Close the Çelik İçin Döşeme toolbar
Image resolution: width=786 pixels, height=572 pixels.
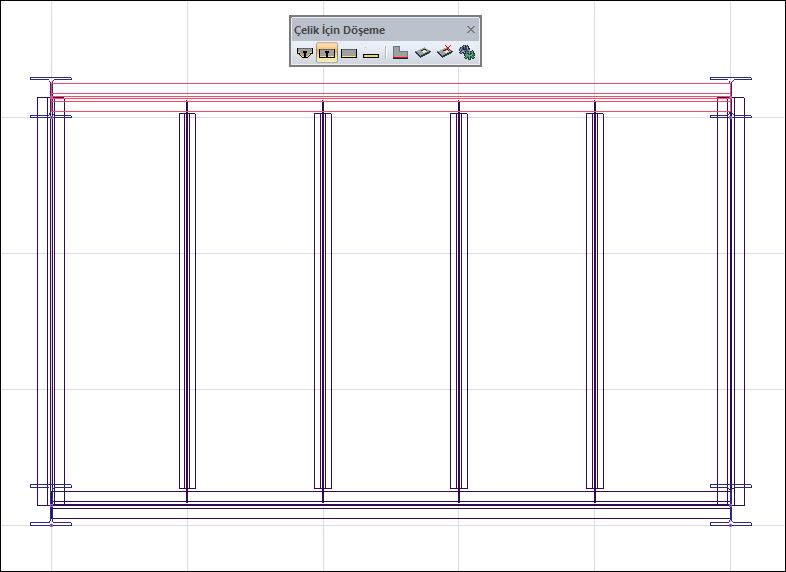tap(471, 30)
